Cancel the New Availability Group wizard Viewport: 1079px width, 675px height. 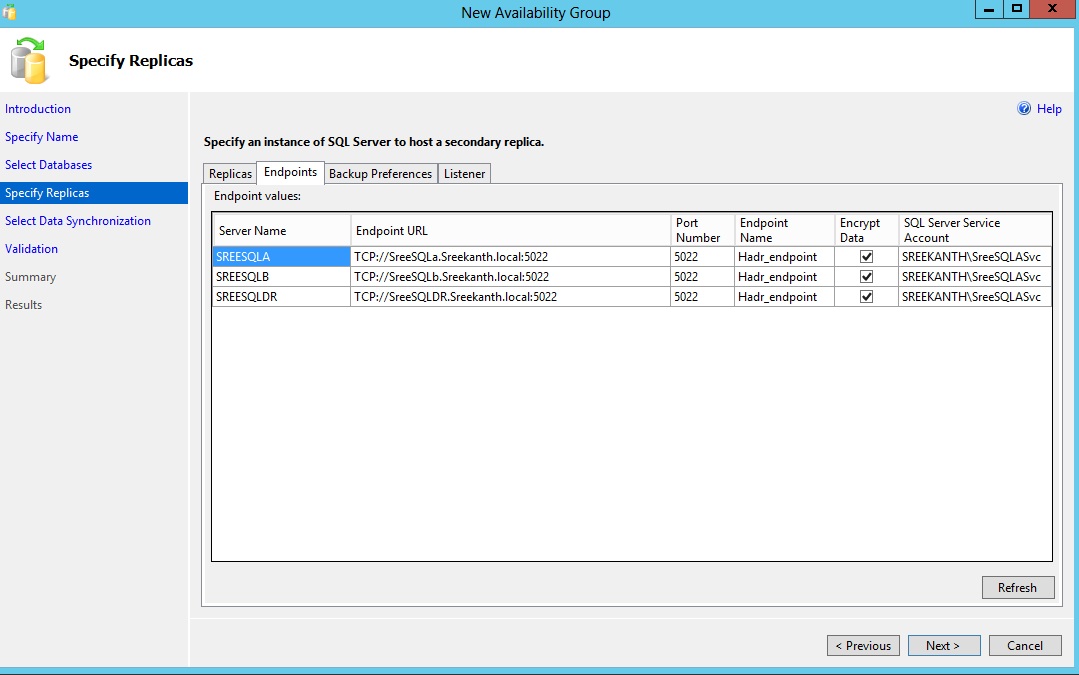(1024, 646)
